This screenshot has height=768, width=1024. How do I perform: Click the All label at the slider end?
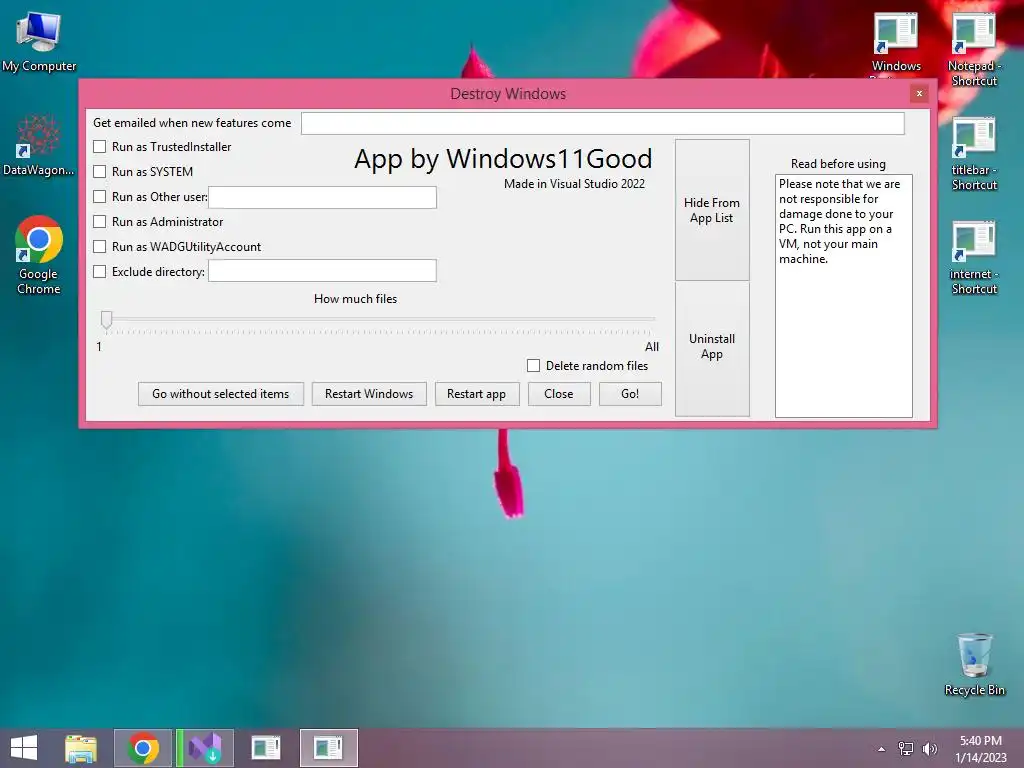click(652, 347)
